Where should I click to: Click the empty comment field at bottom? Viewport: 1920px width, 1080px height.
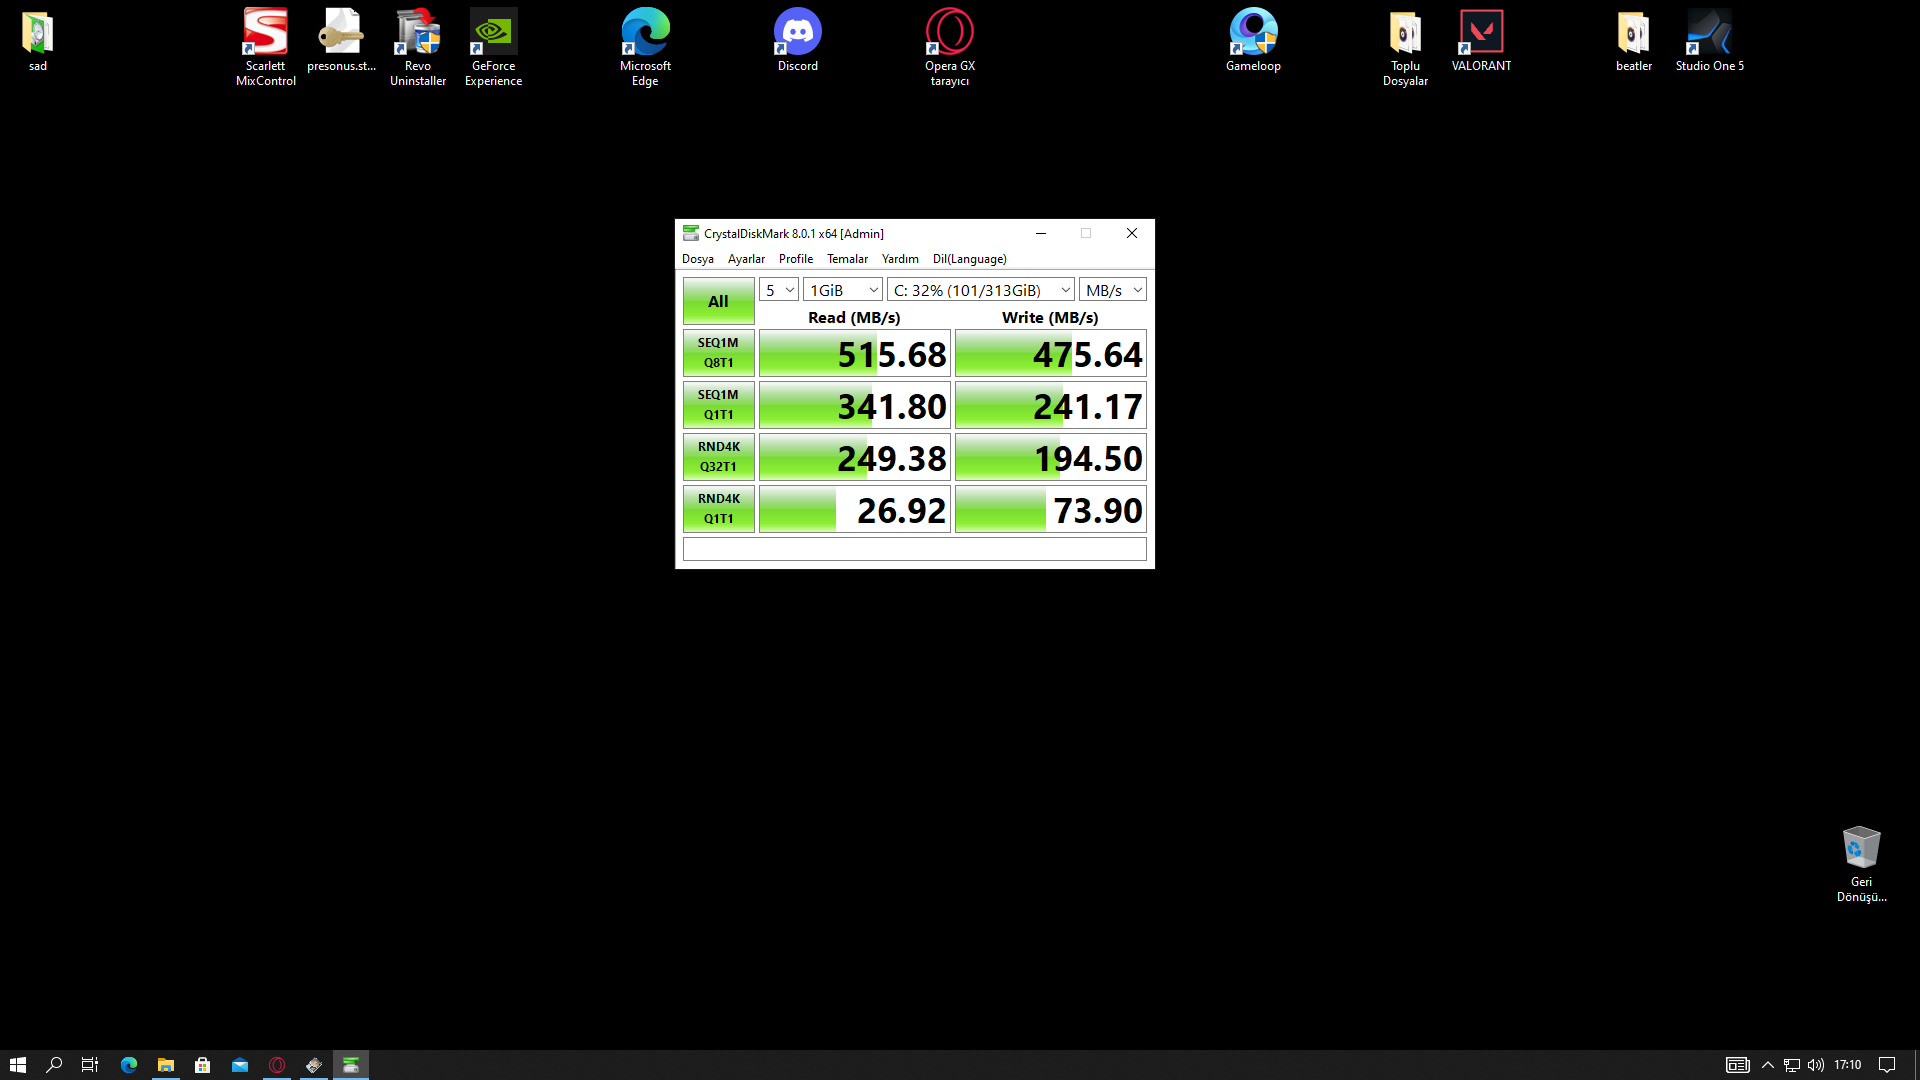[914, 549]
